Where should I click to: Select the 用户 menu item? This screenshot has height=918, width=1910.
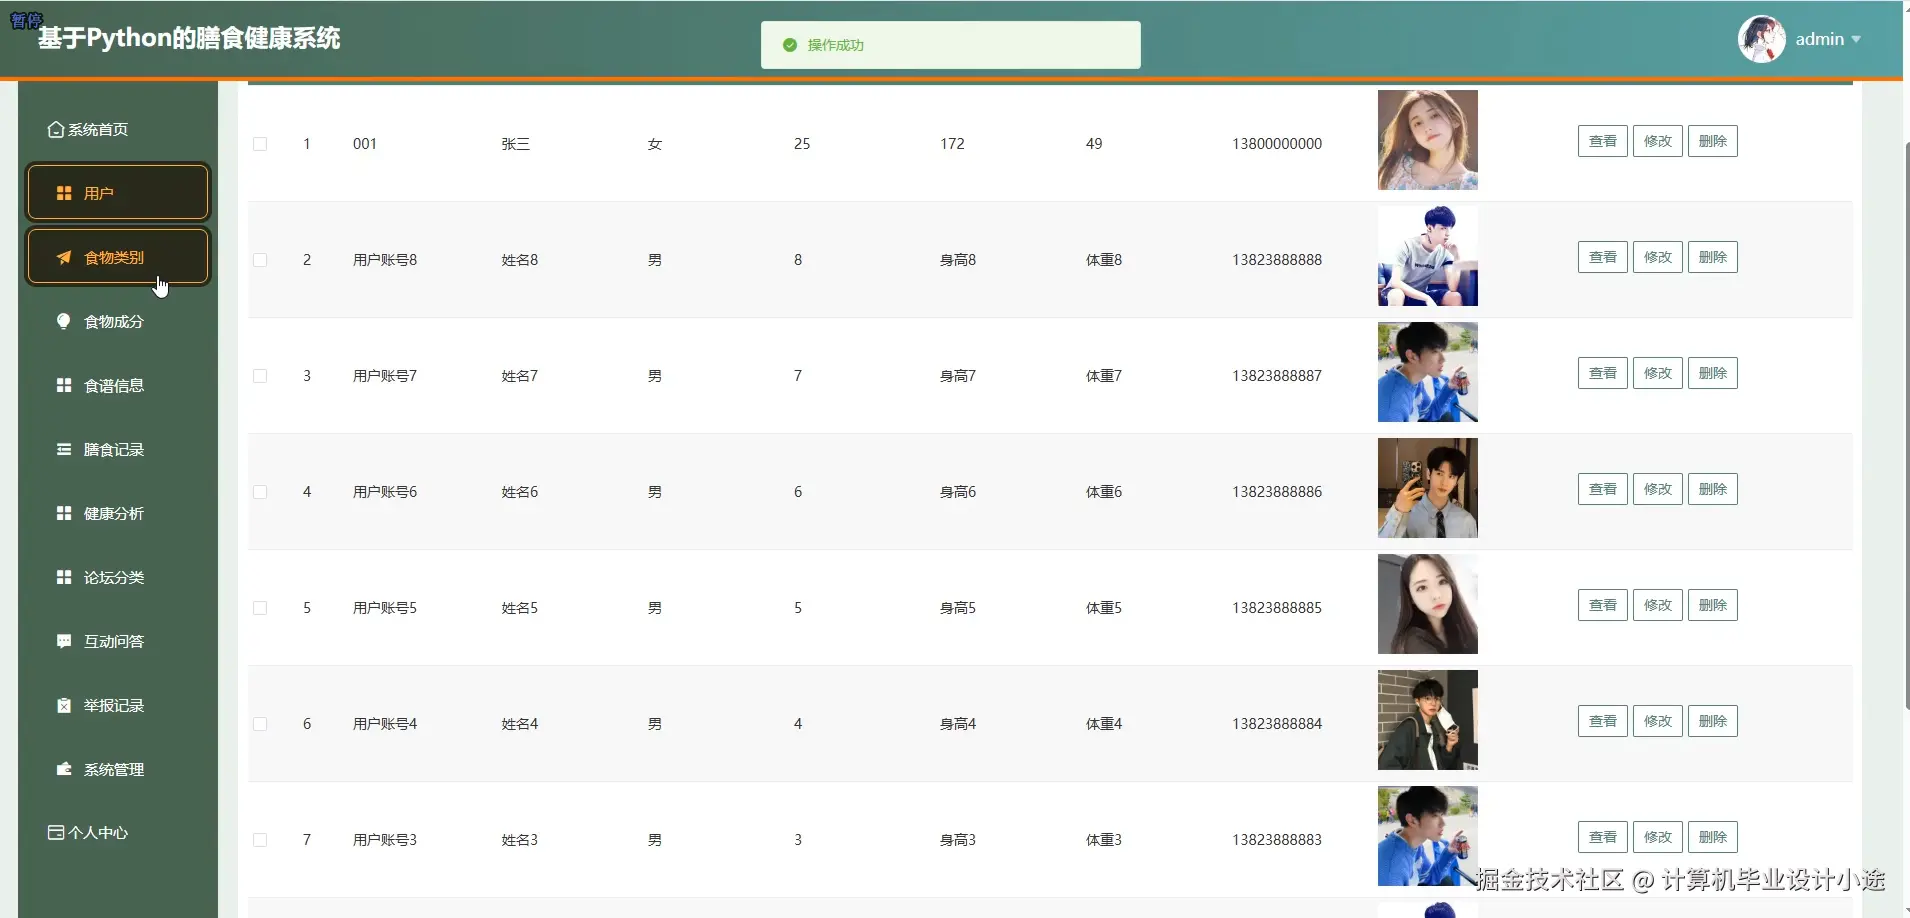(118, 193)
